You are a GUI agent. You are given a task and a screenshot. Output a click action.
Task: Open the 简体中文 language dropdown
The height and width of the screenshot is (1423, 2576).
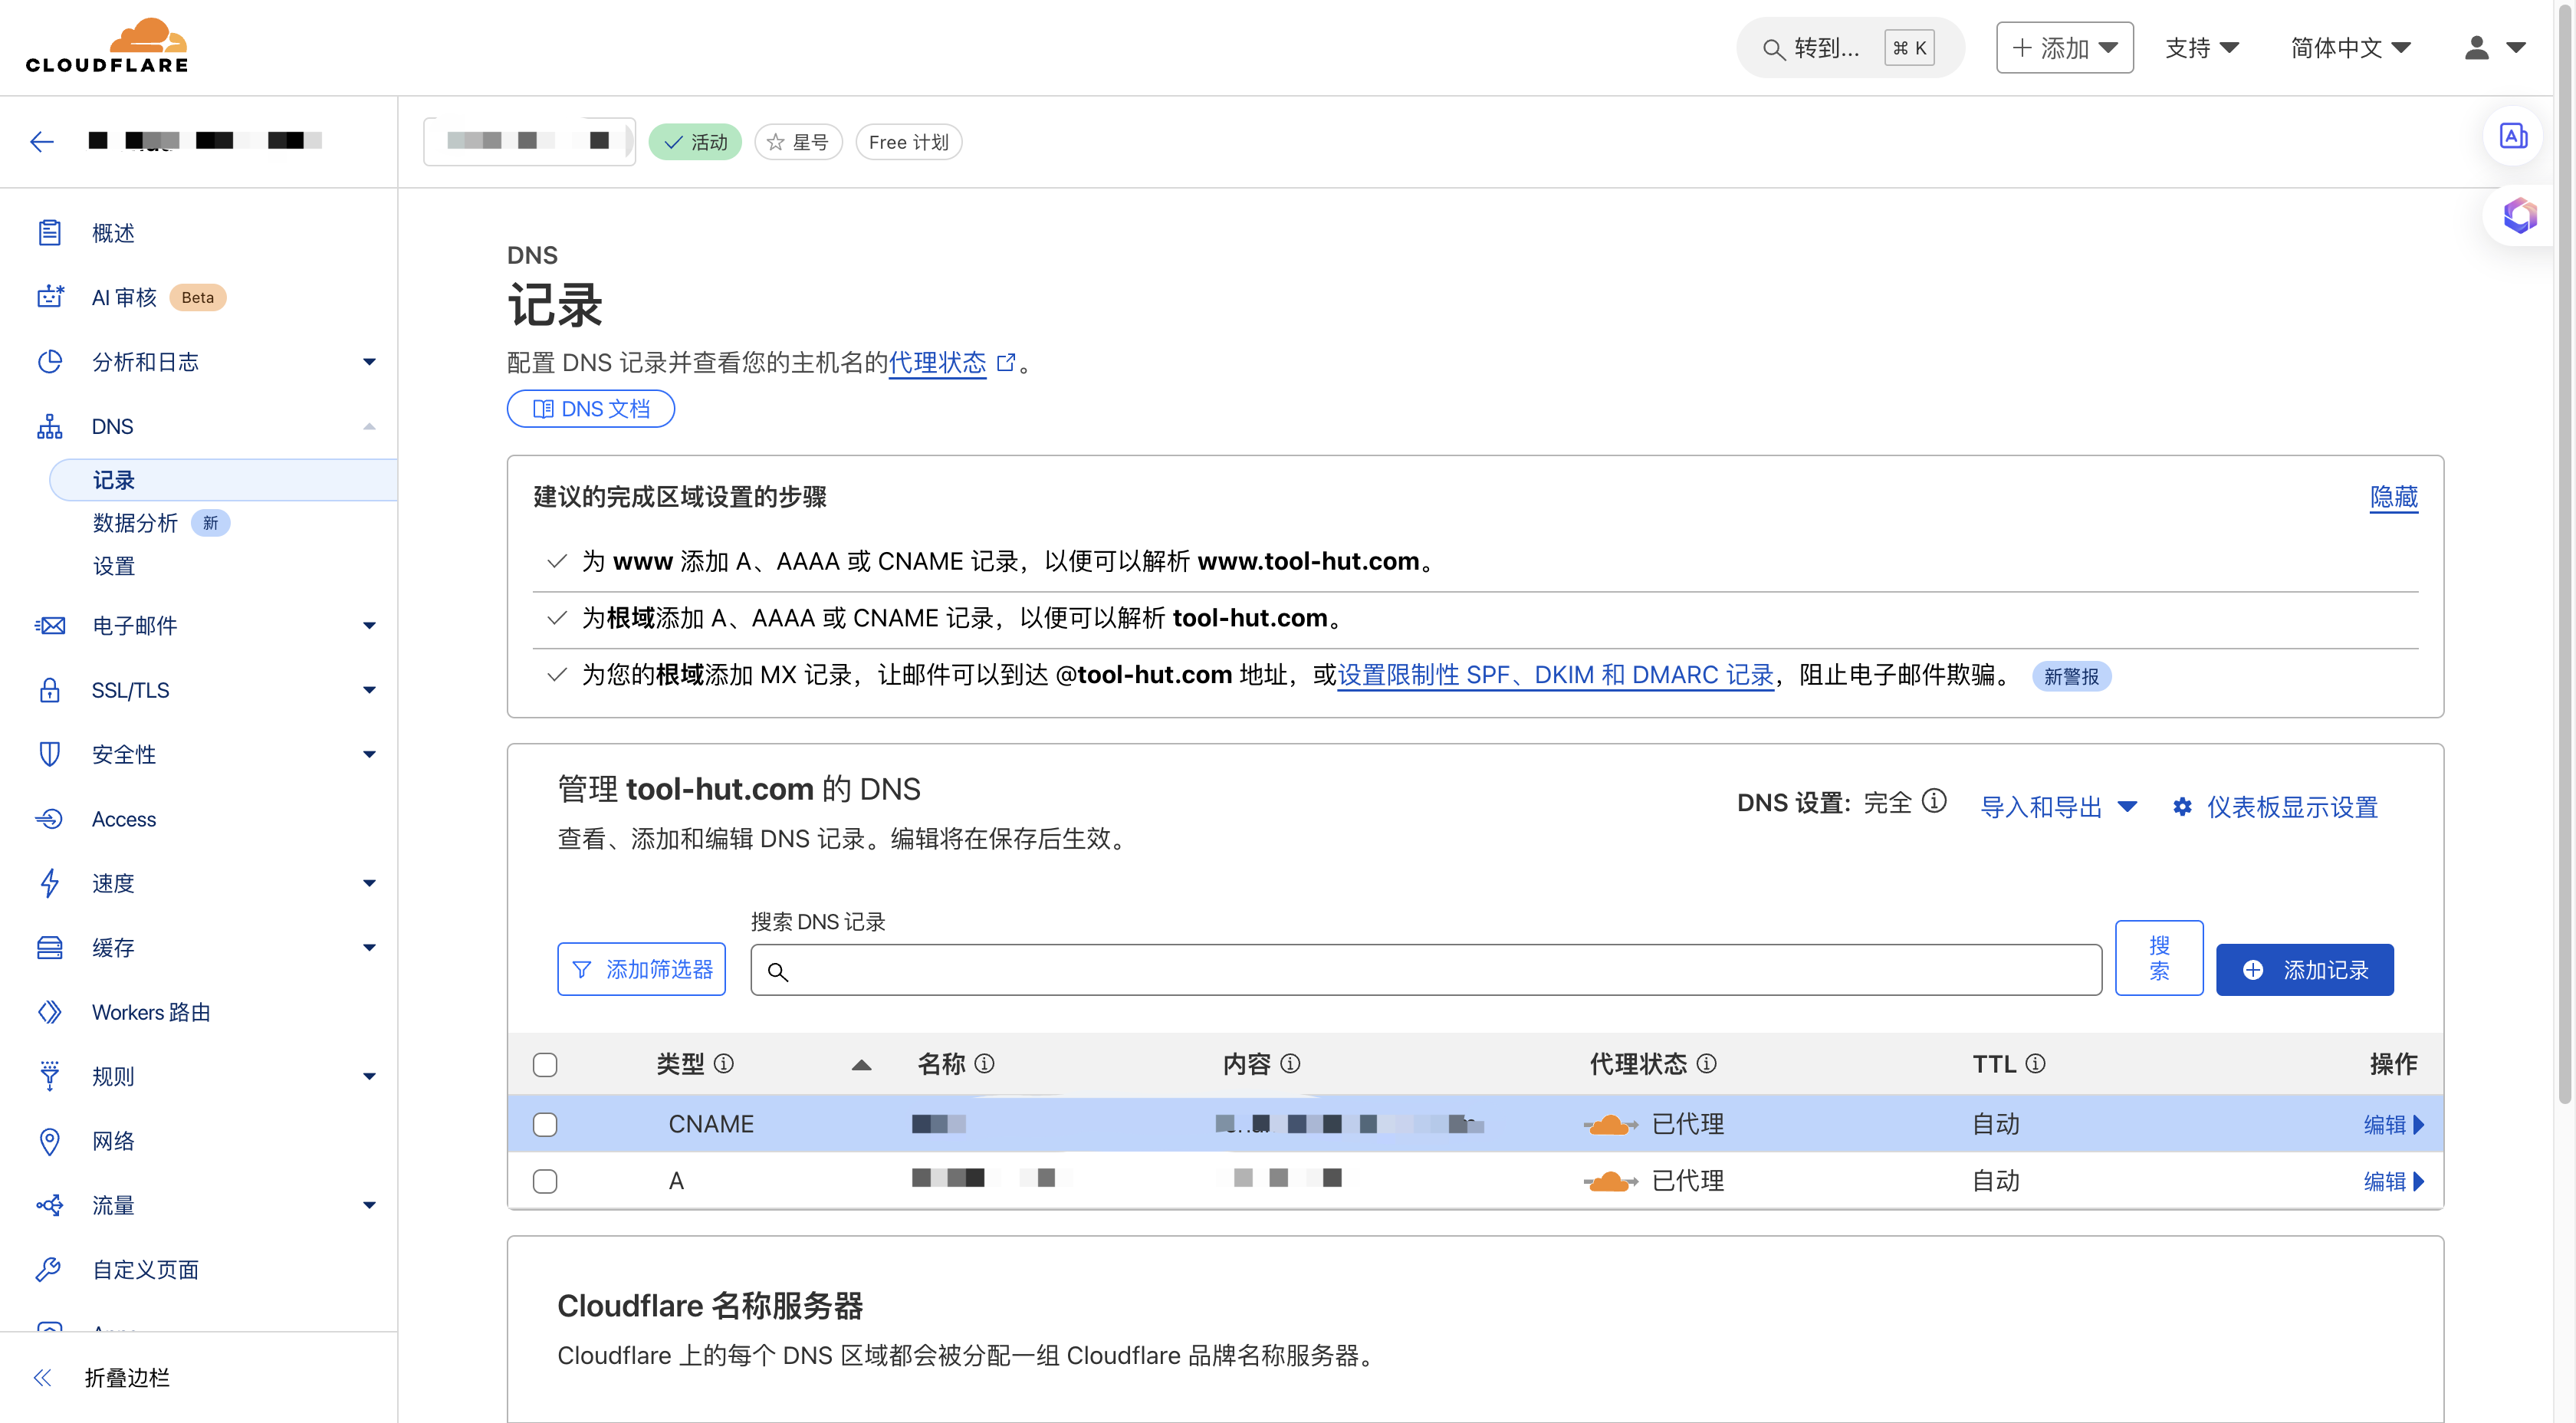[2351, 47]
